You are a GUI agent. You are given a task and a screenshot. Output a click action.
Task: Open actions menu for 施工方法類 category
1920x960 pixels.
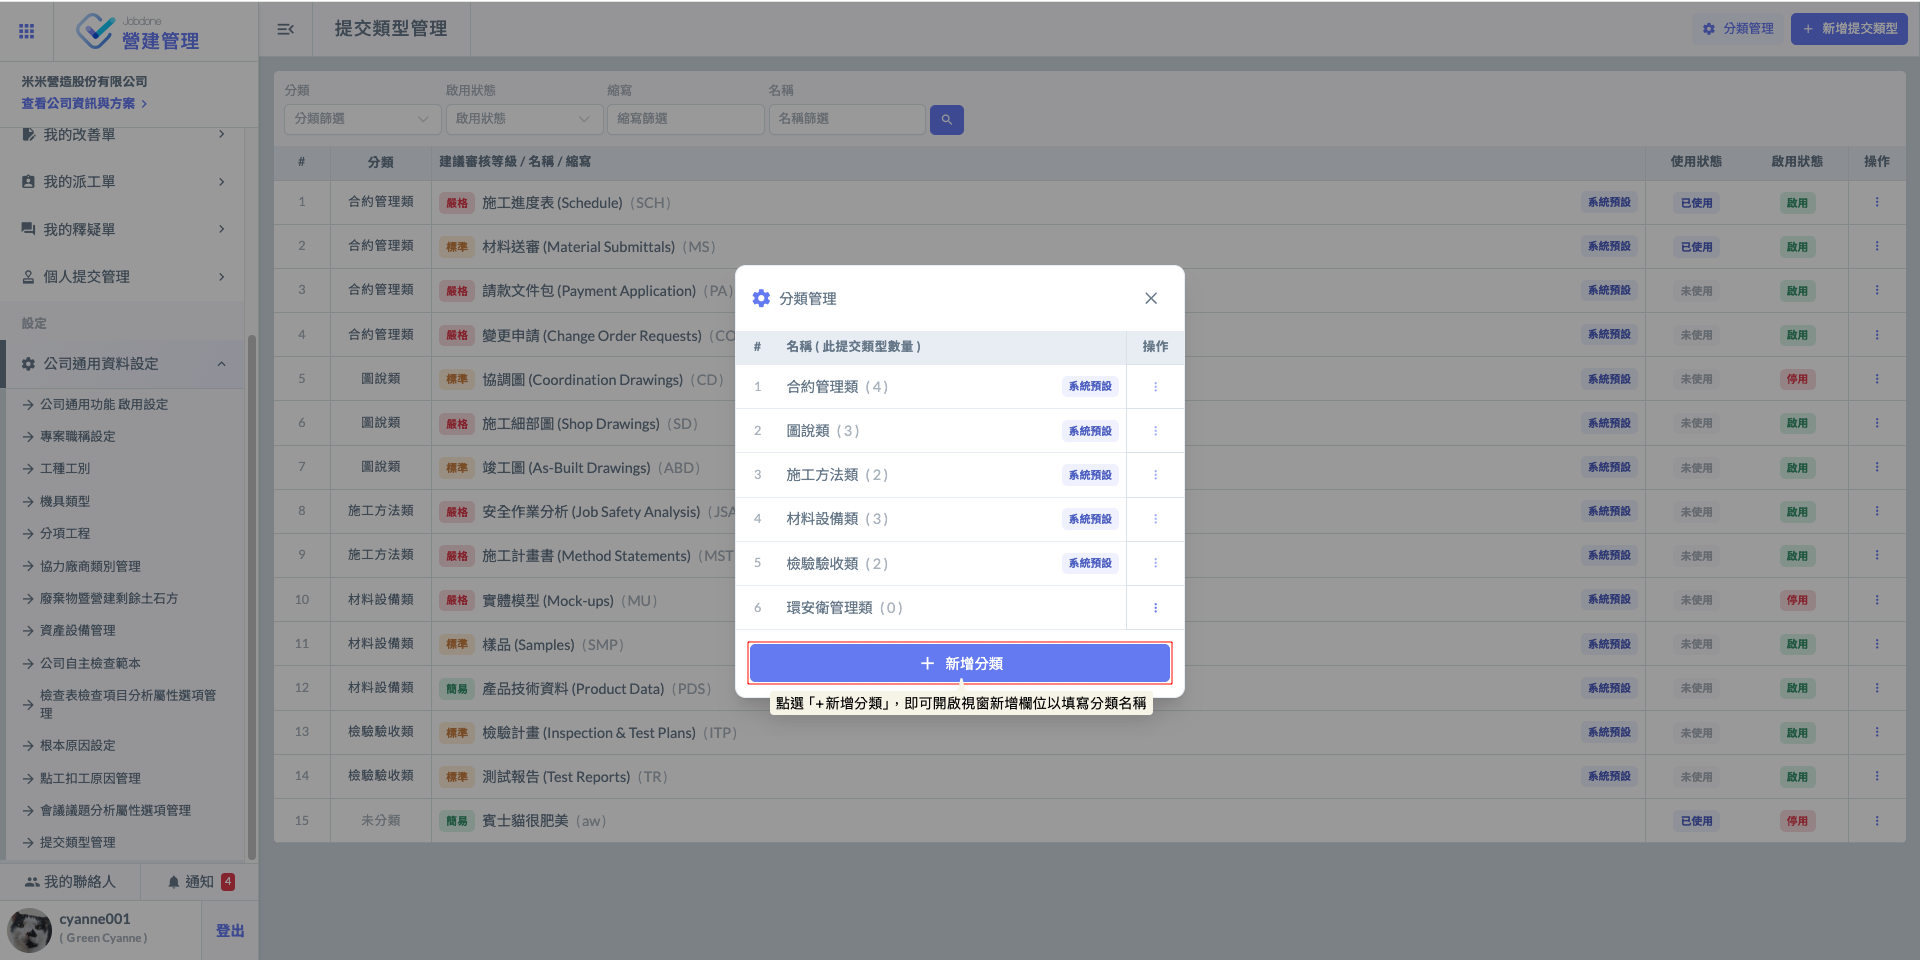[1155, 475]
